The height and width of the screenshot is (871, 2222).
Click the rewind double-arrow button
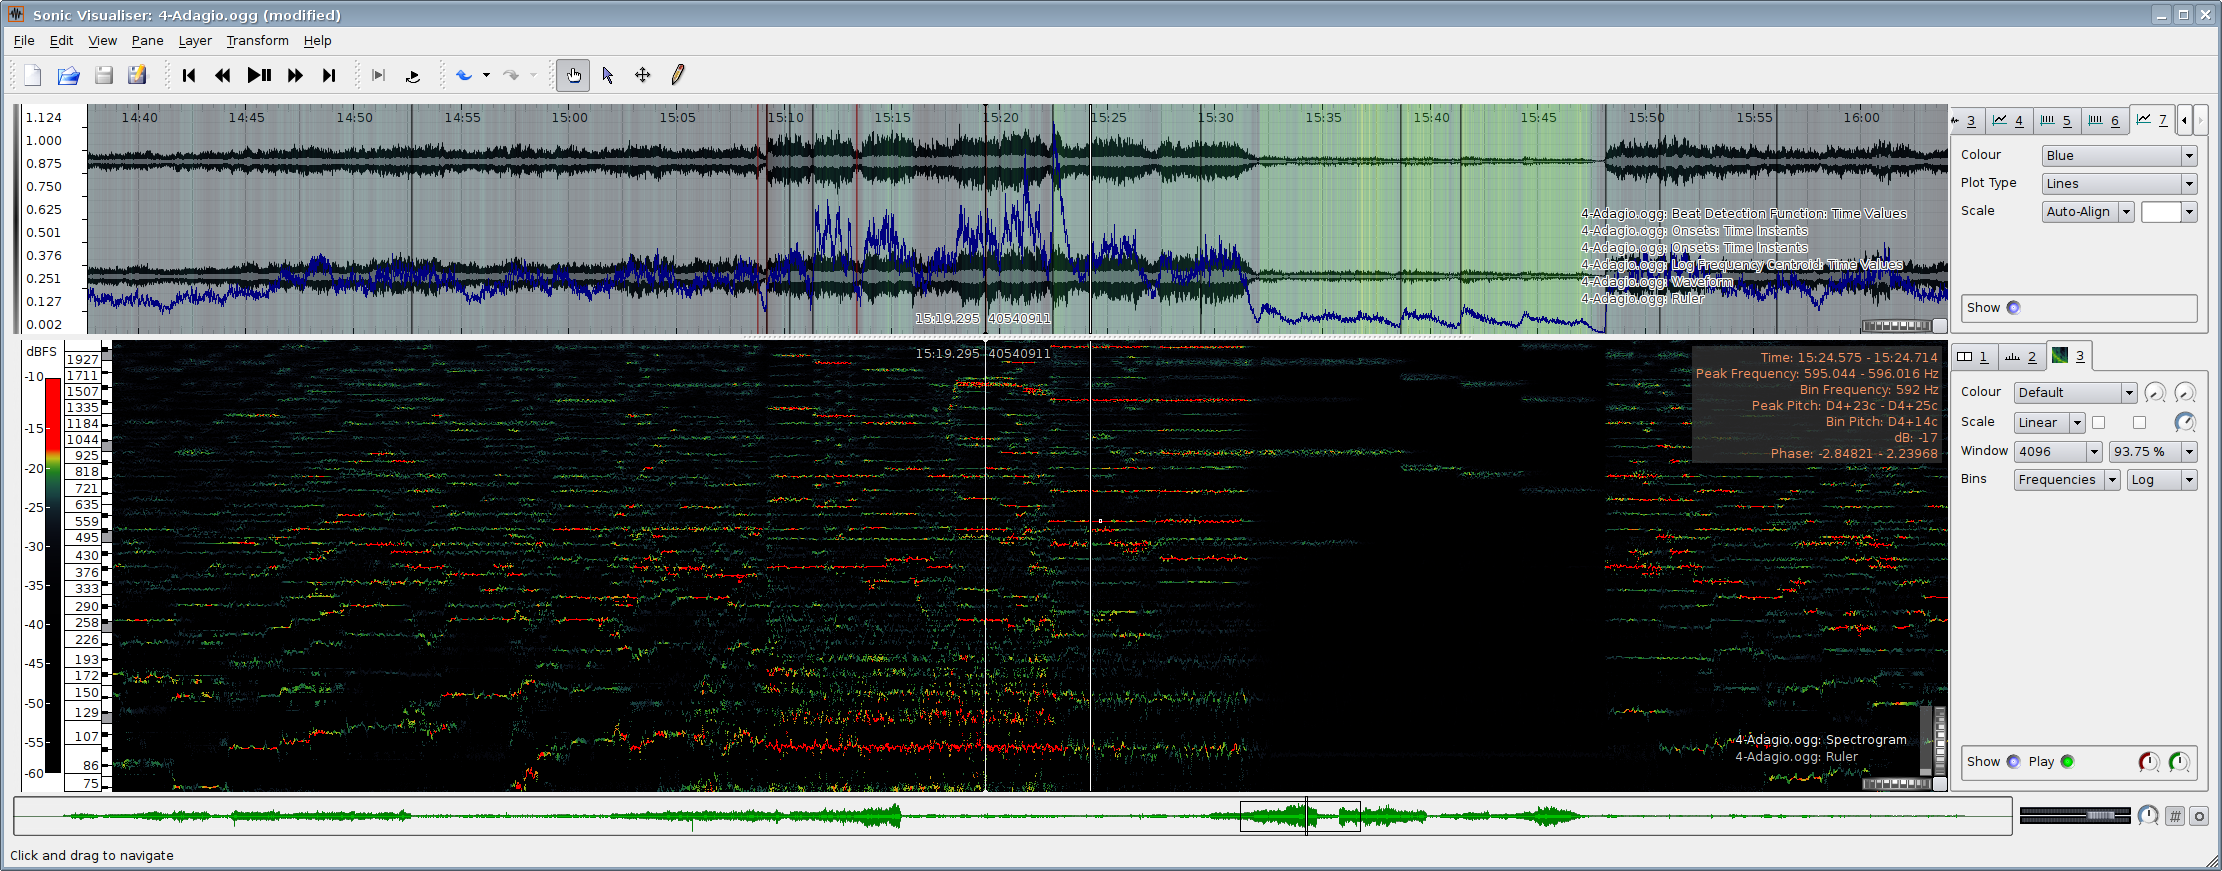pyautogui.click(x=223, y=75)
